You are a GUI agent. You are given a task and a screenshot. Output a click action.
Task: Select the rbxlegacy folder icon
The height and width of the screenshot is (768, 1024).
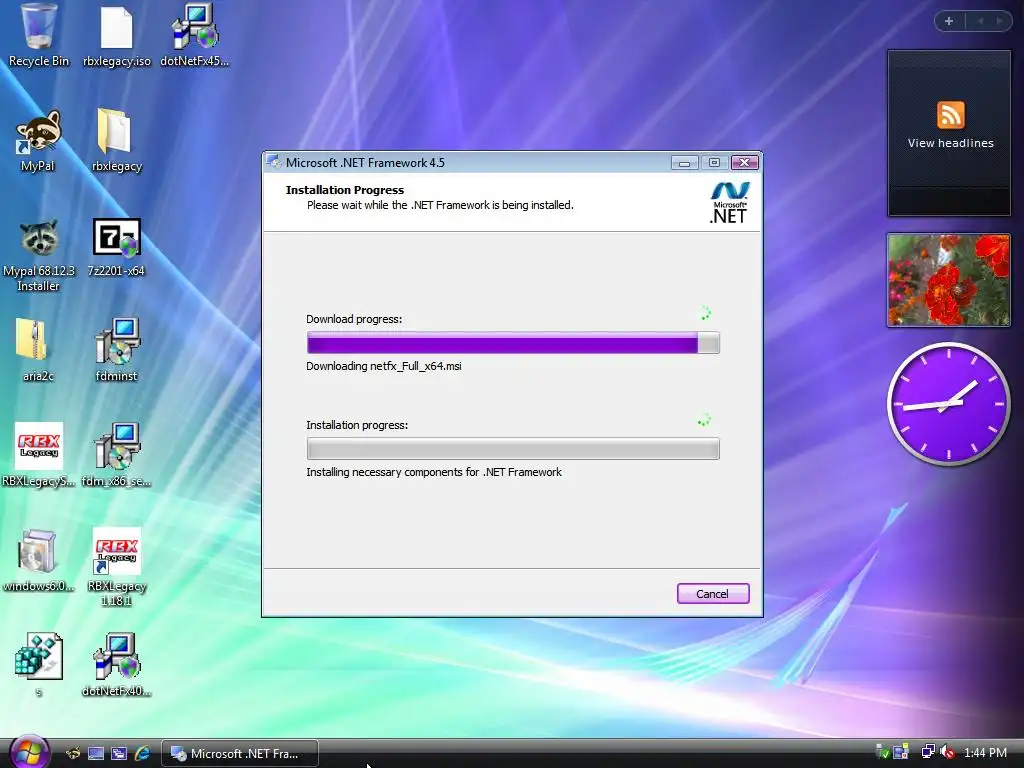(x=115, y=131)
